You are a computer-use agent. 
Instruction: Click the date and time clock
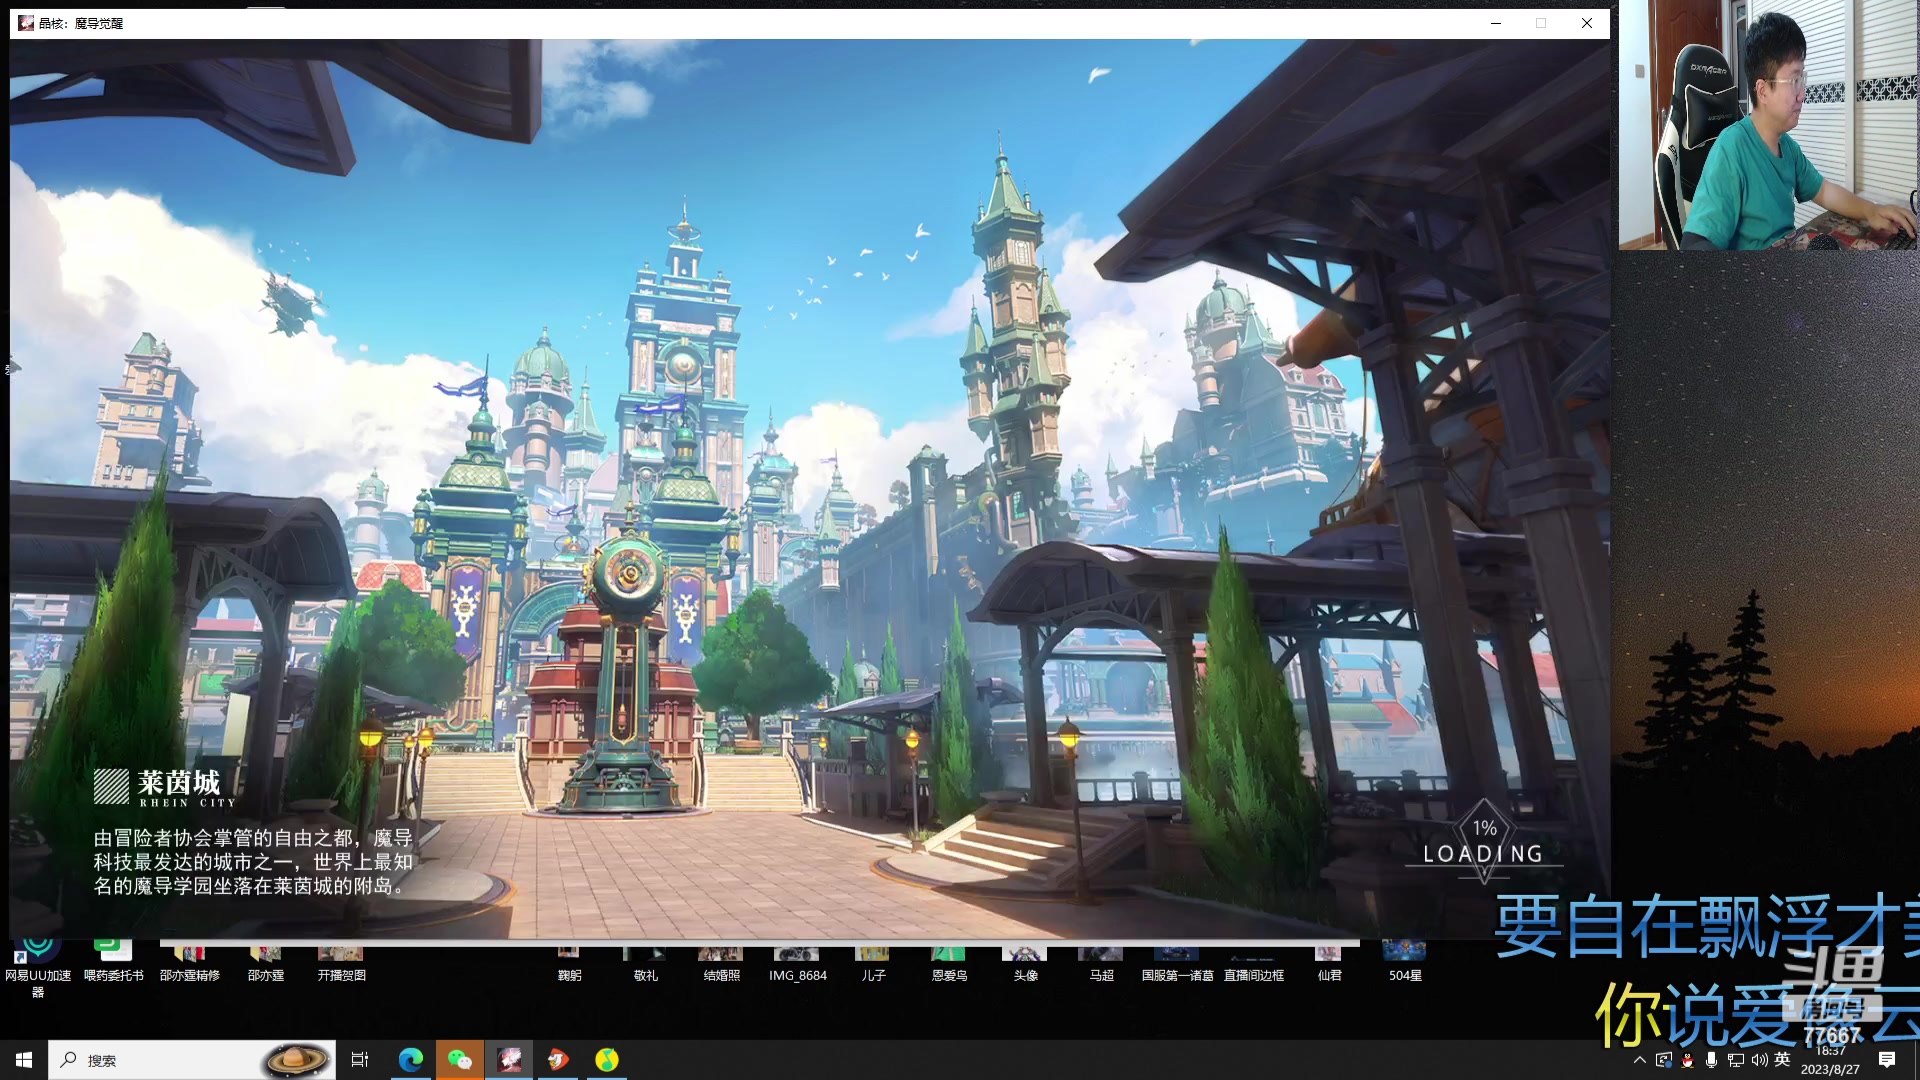click(1830, 1061)
